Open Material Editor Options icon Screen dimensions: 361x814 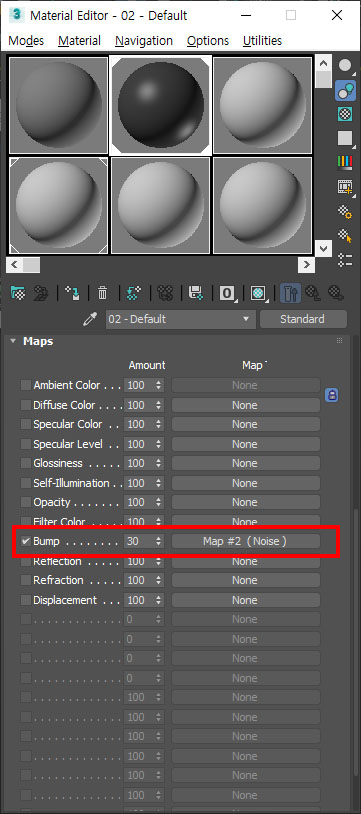pos(345,211)
